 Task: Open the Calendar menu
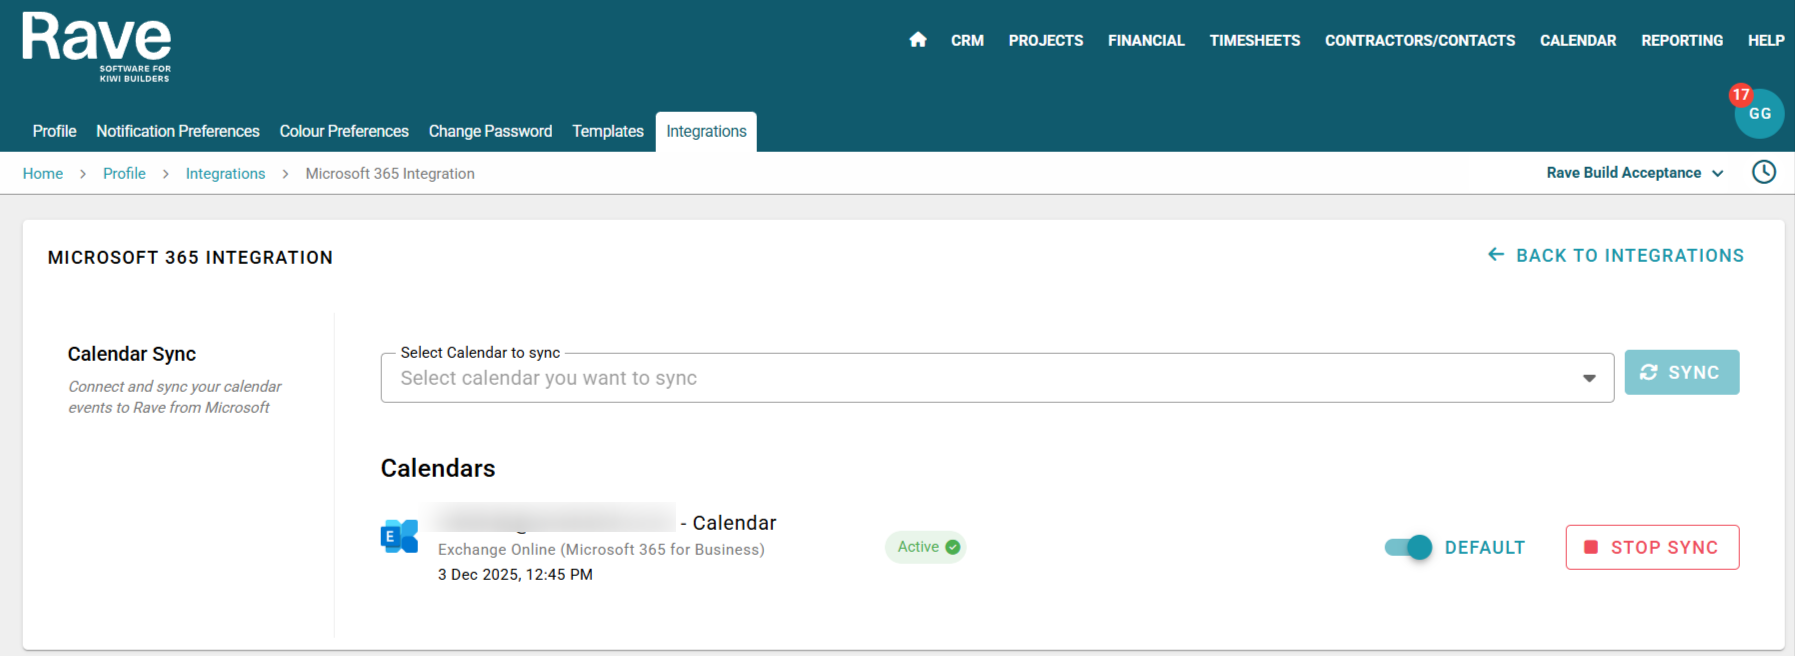pyautogui.click(x=1578, y=41)
